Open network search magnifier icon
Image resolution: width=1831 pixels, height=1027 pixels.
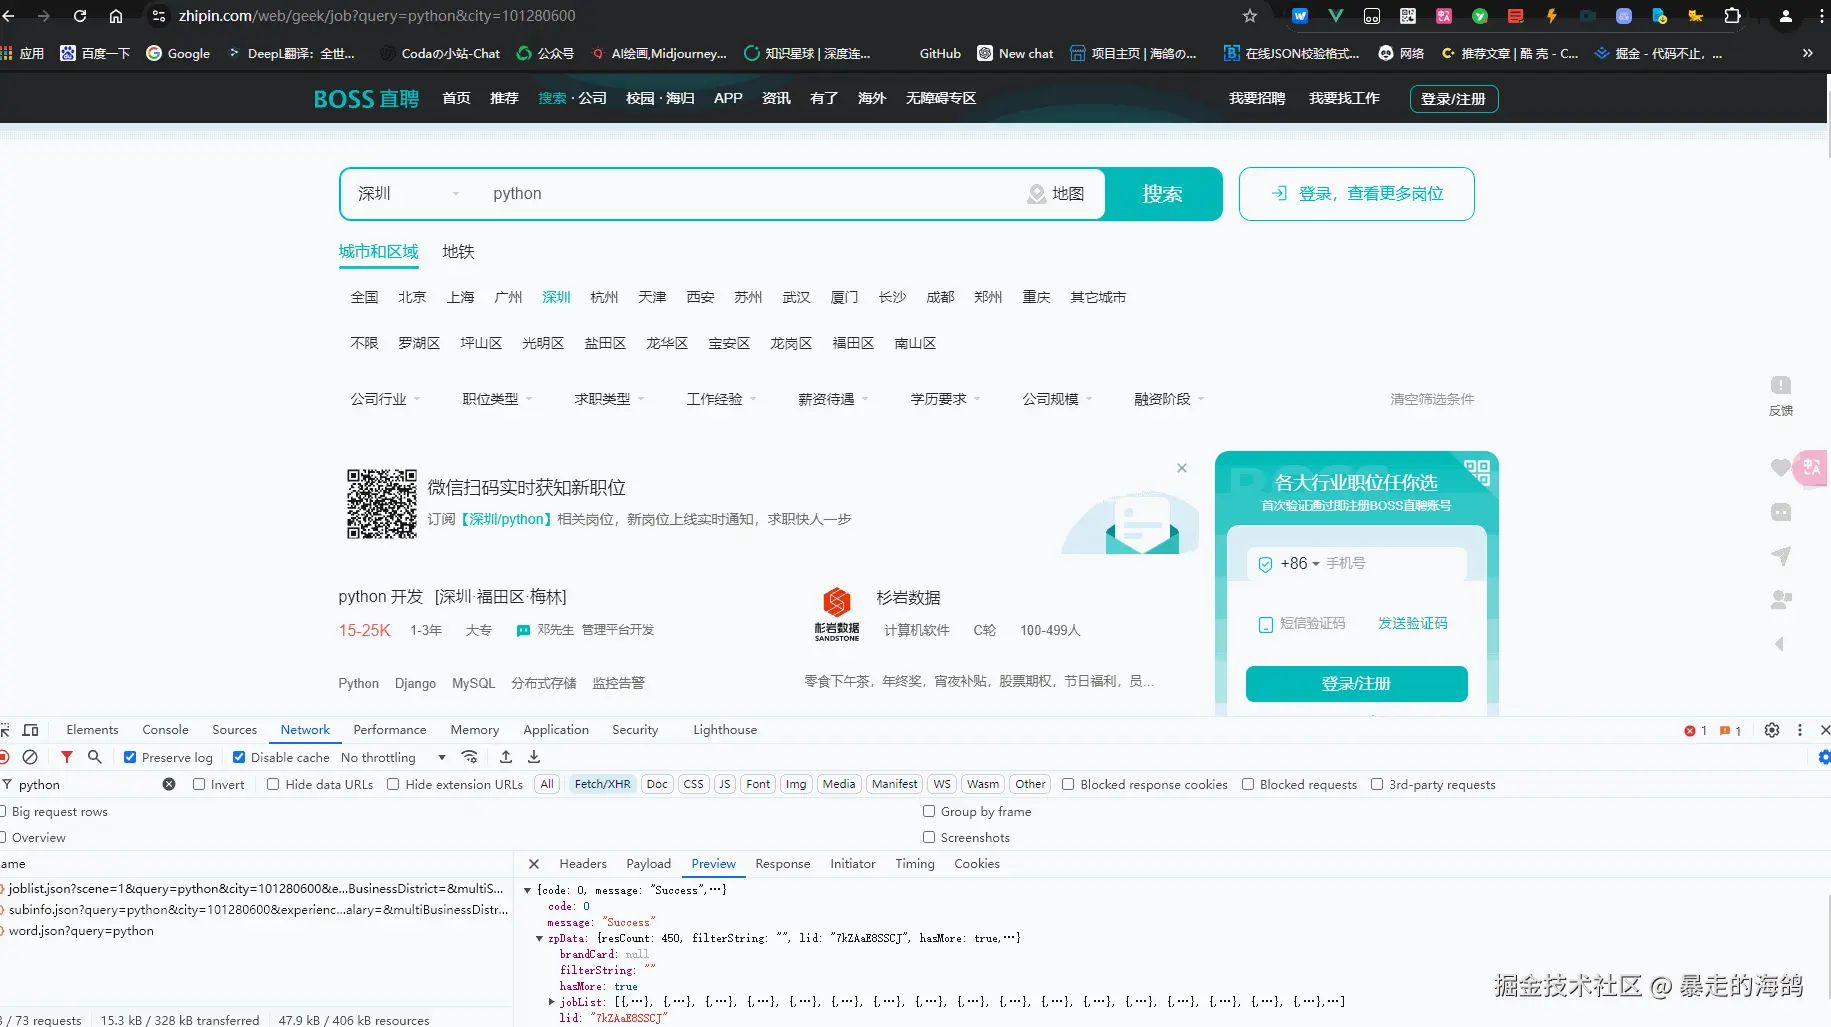click(95, 757)
